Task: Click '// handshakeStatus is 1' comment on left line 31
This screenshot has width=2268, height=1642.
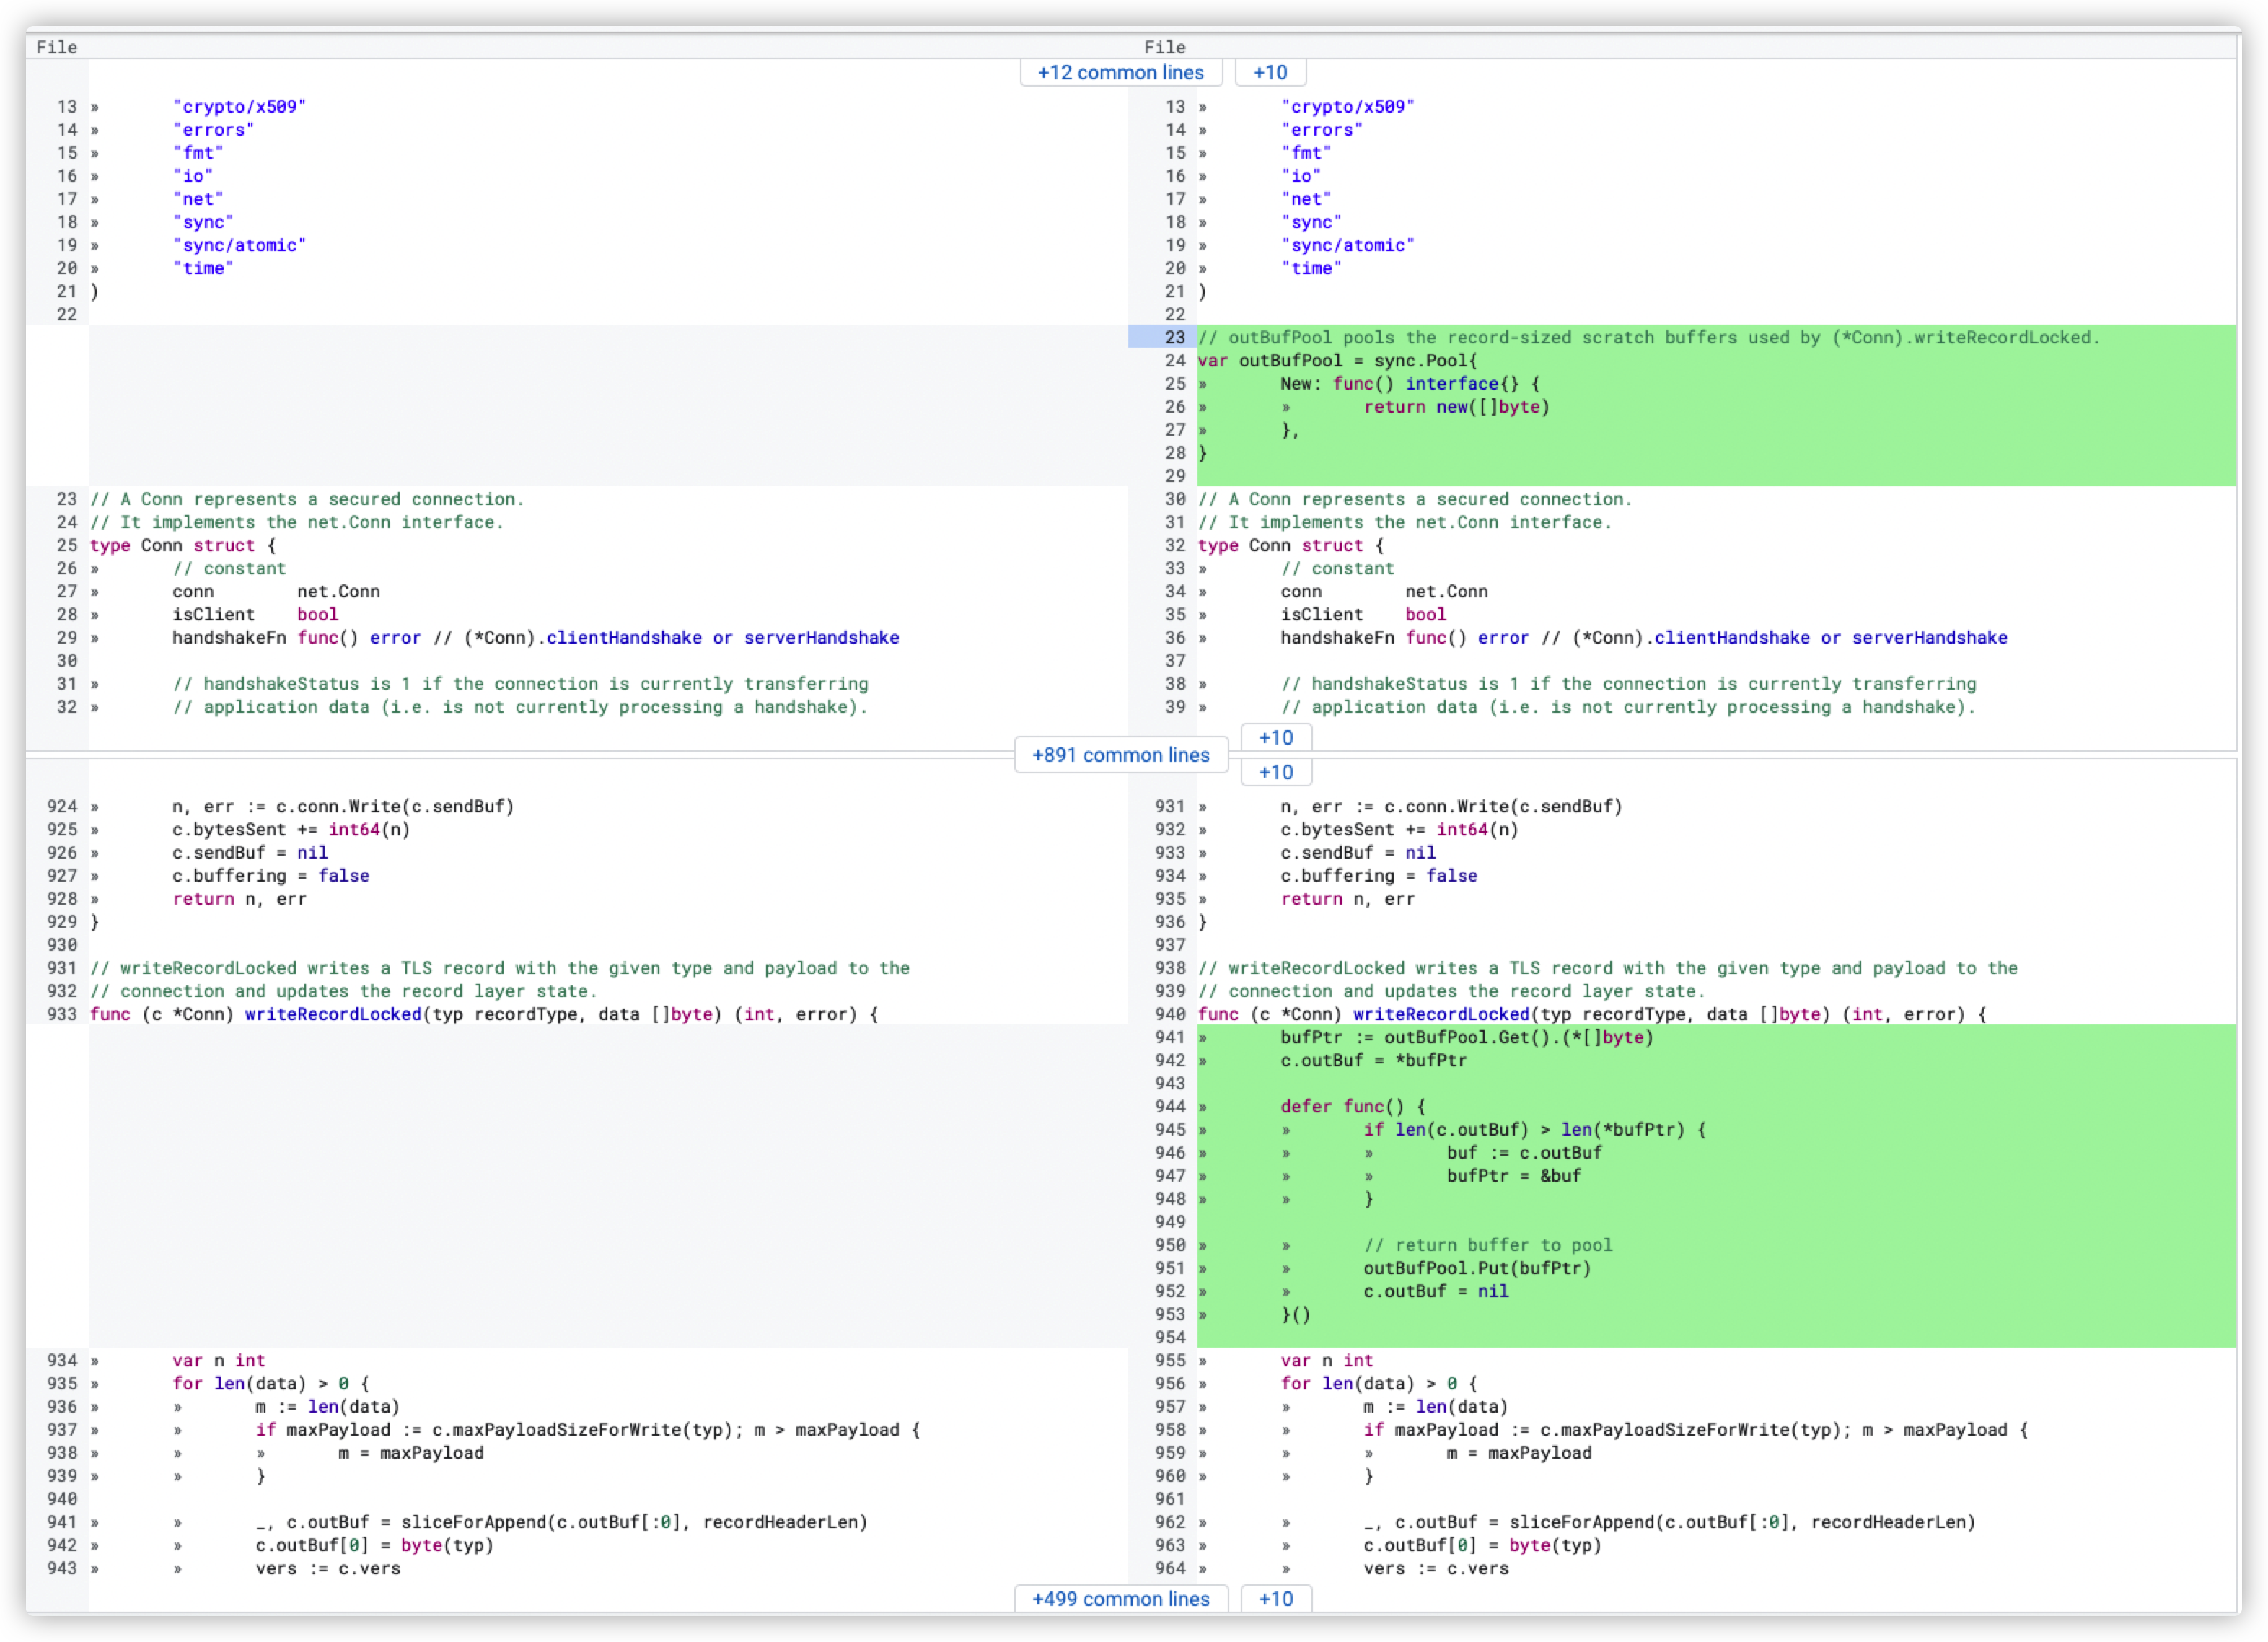Action: [x=520, y=683]
